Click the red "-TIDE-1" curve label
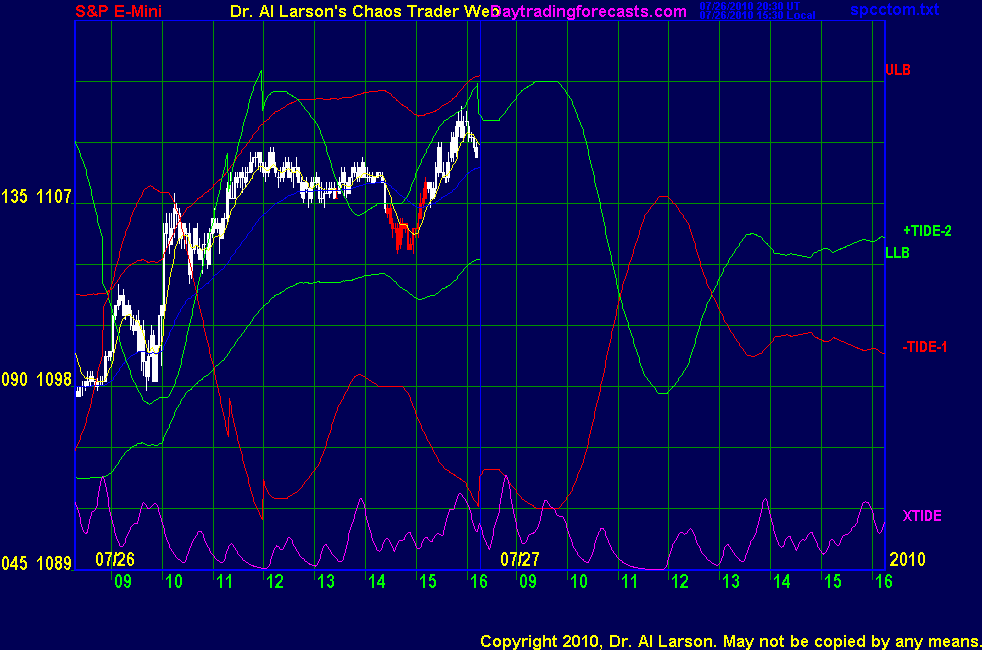982x650 pixels. click(924, 347)
